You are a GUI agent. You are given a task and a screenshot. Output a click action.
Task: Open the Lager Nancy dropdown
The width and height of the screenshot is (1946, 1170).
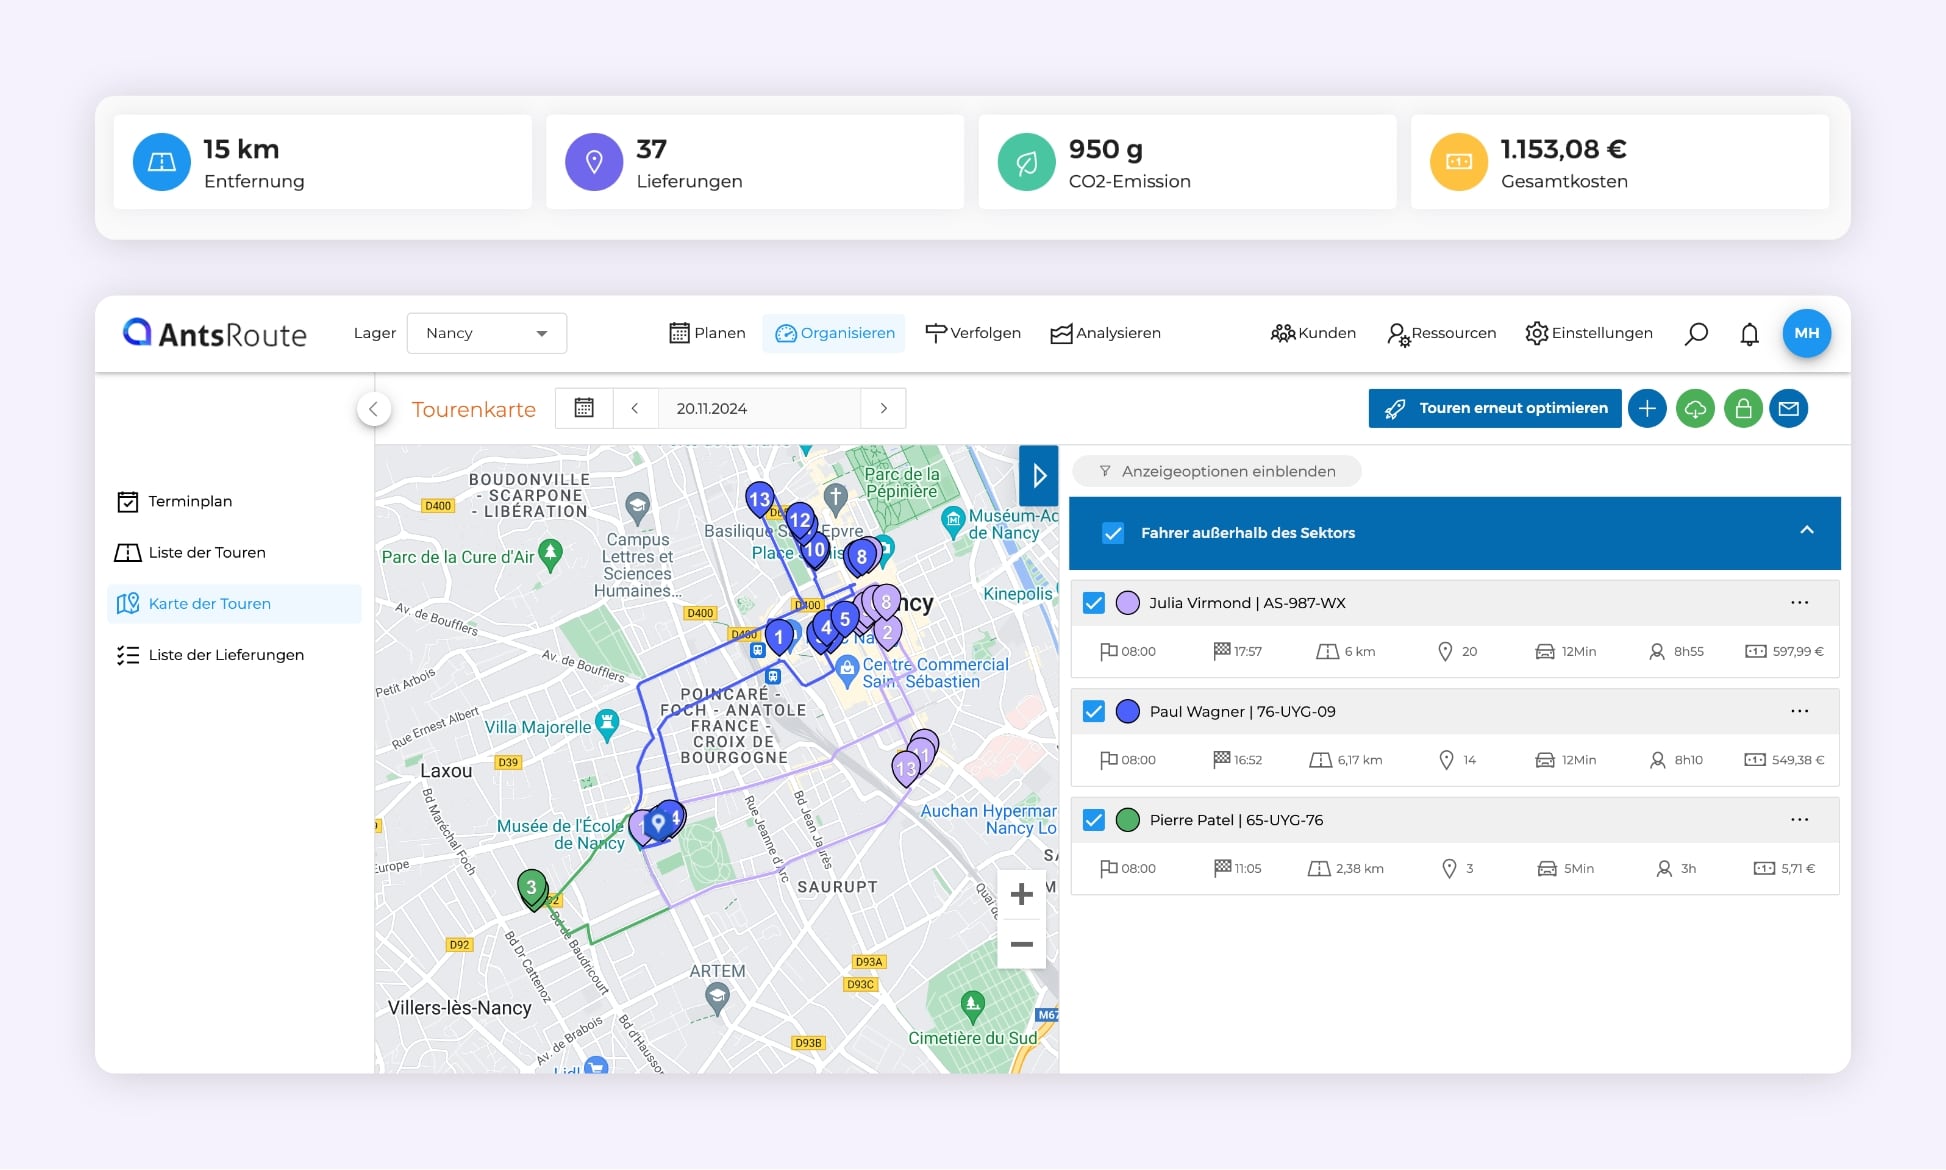point(486,333)
